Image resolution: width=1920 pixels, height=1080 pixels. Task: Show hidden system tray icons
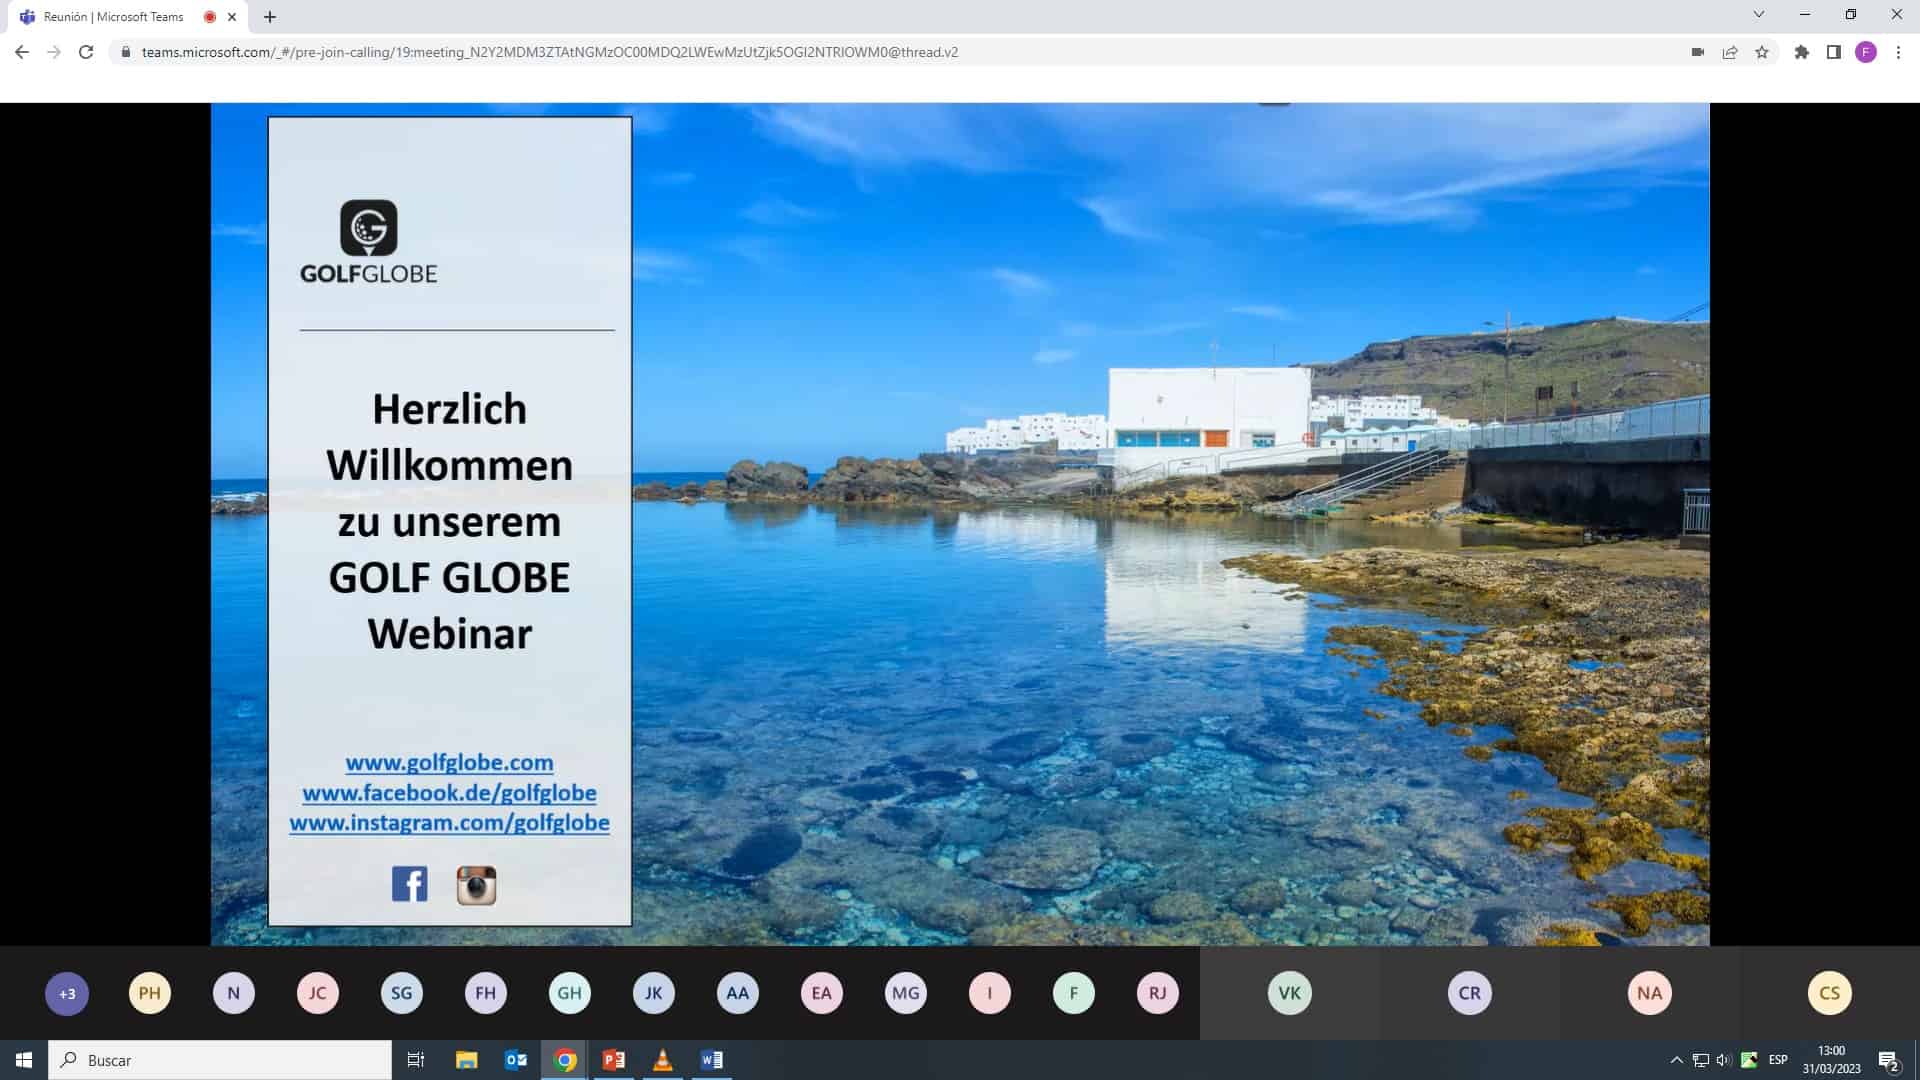(1676, 1060)
